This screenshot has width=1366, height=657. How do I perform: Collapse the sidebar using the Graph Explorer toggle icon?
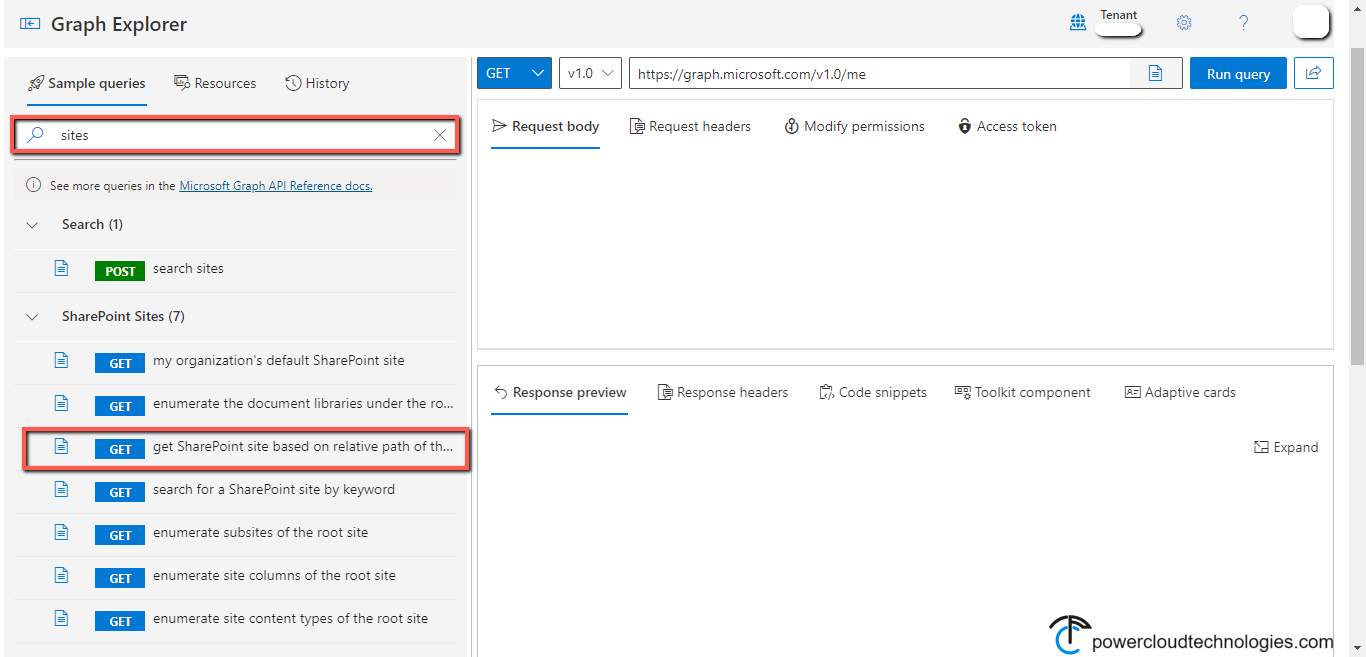point(30,24)
